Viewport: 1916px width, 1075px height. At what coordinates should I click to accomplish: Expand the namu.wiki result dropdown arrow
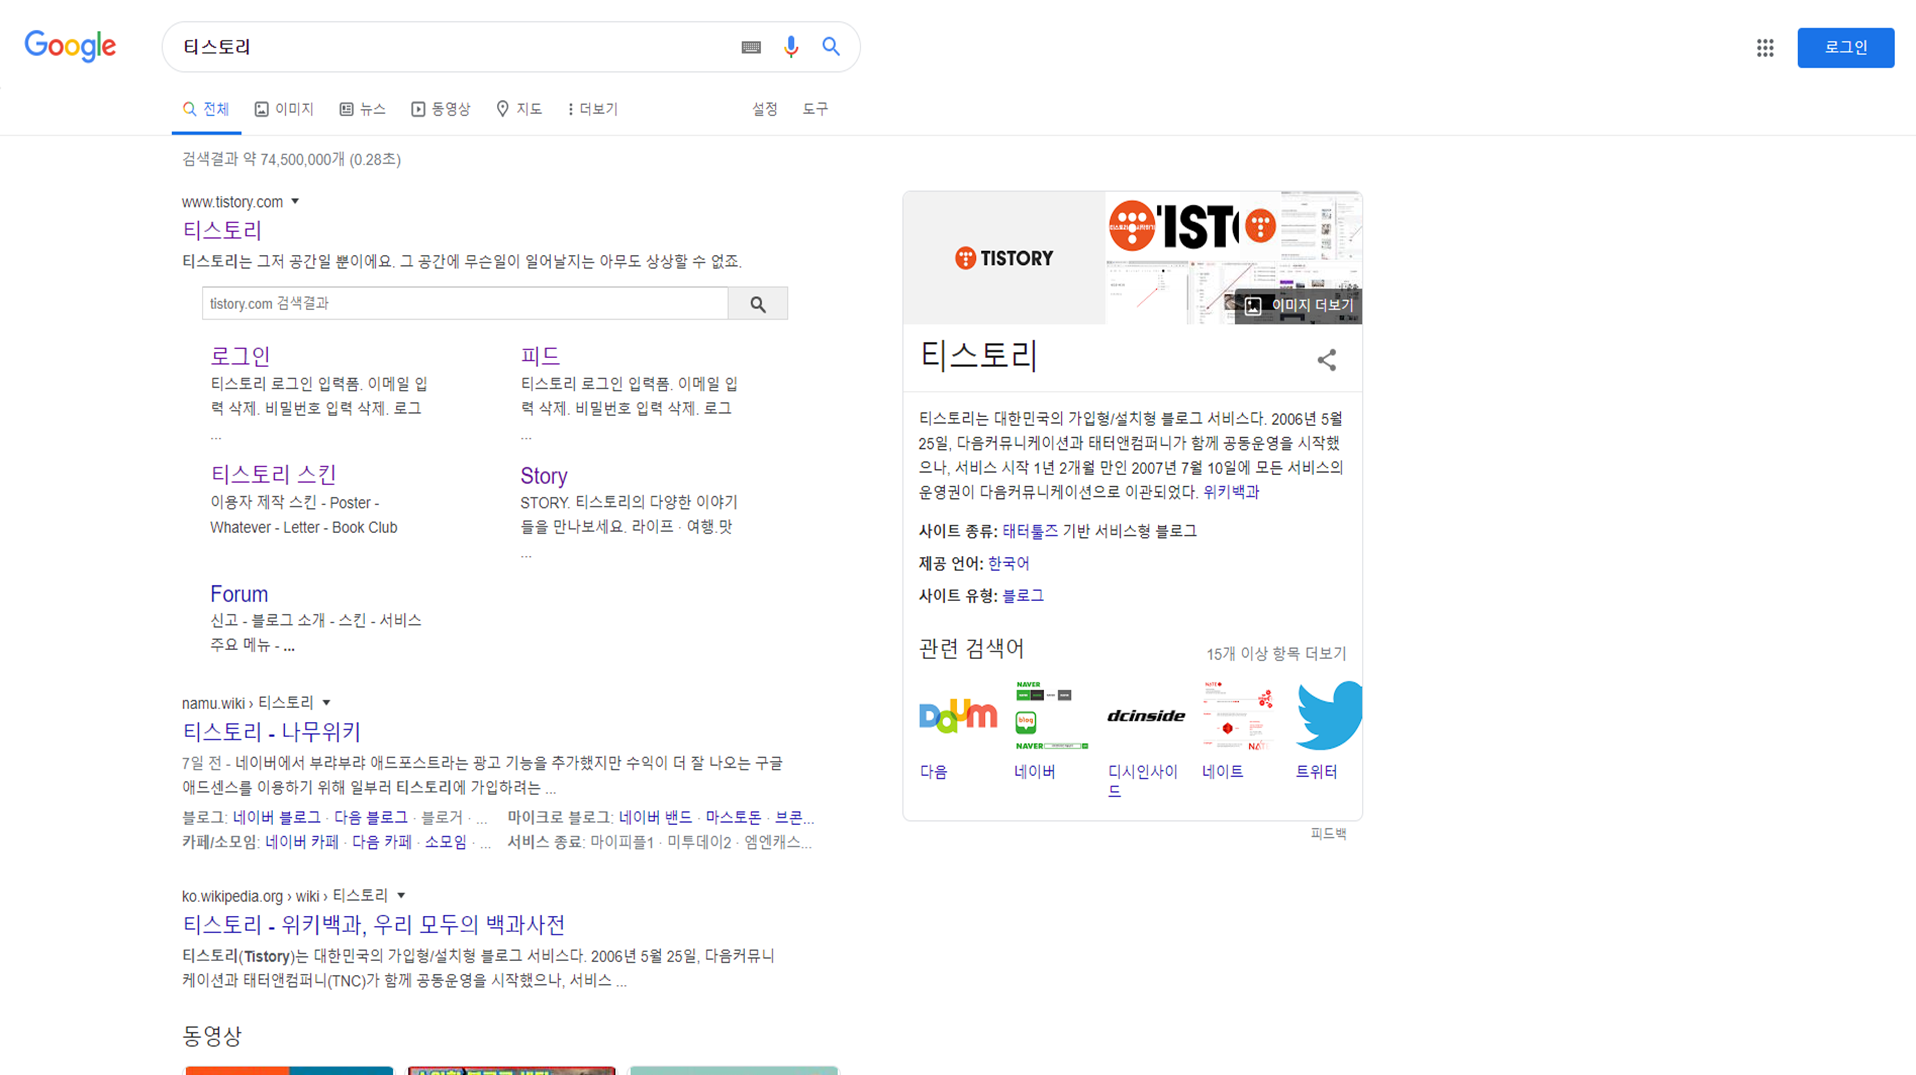tap(326, 703)
